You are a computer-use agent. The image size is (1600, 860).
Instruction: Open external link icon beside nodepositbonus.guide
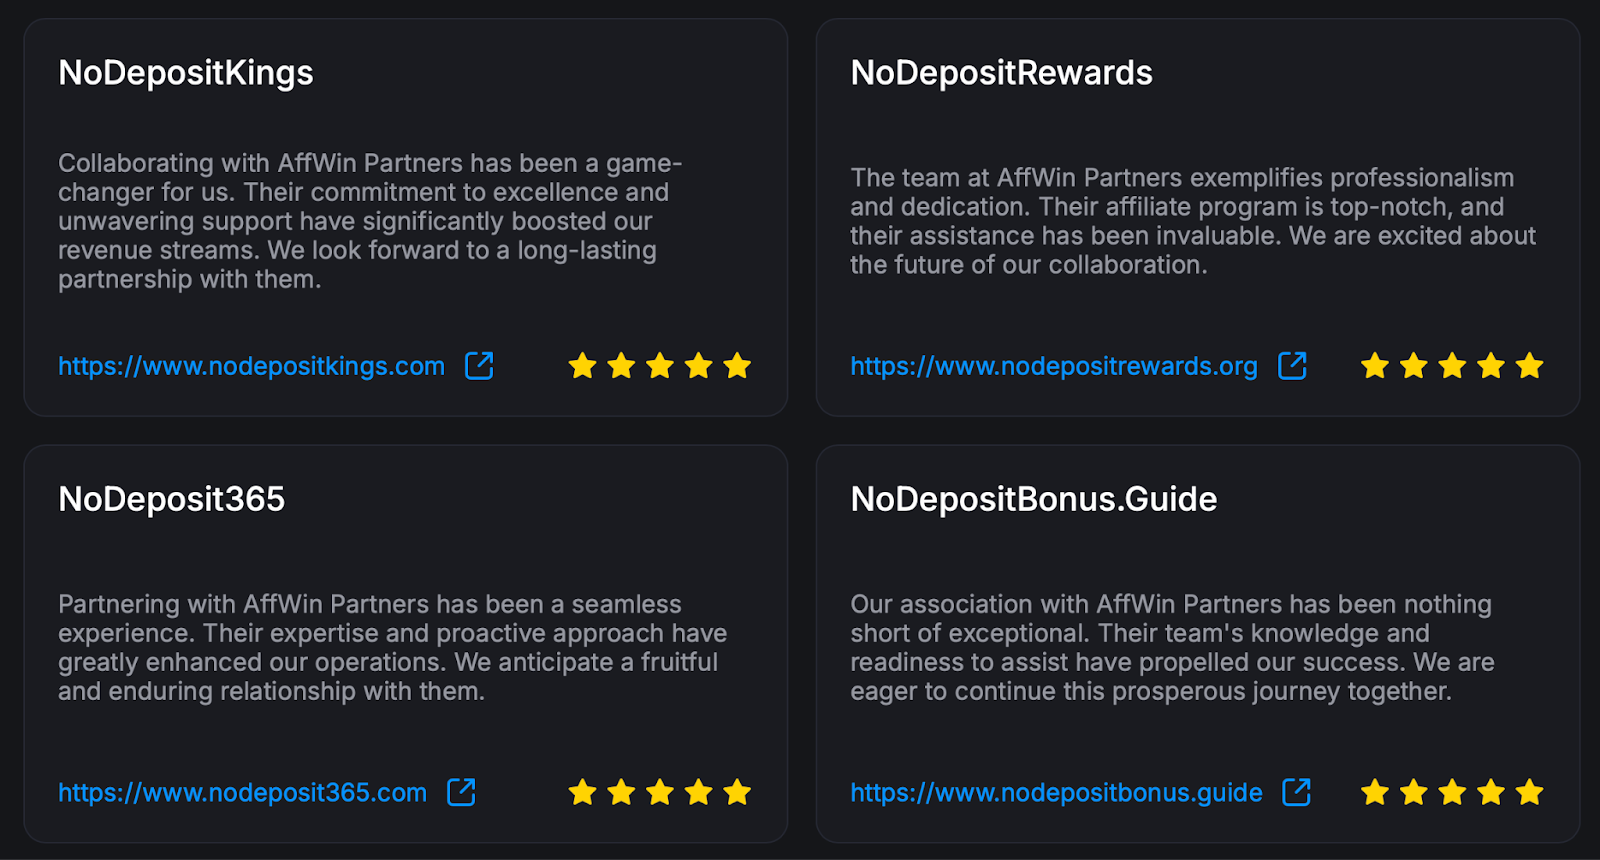click(x=1297, y=792)
